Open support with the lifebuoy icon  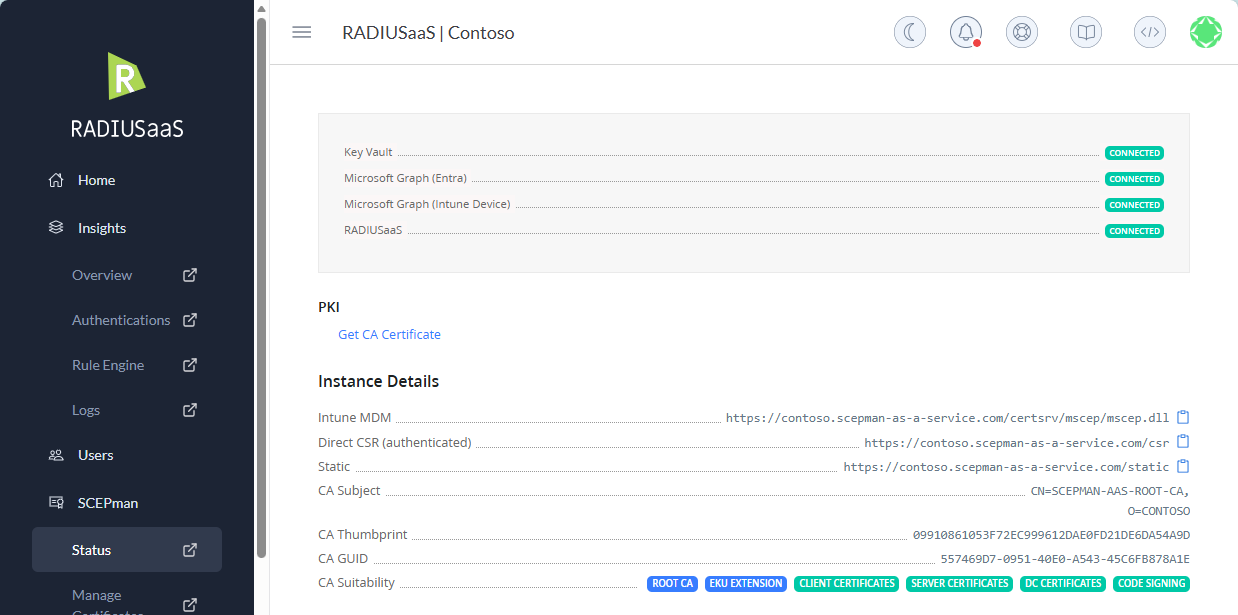pos(1021,31)
